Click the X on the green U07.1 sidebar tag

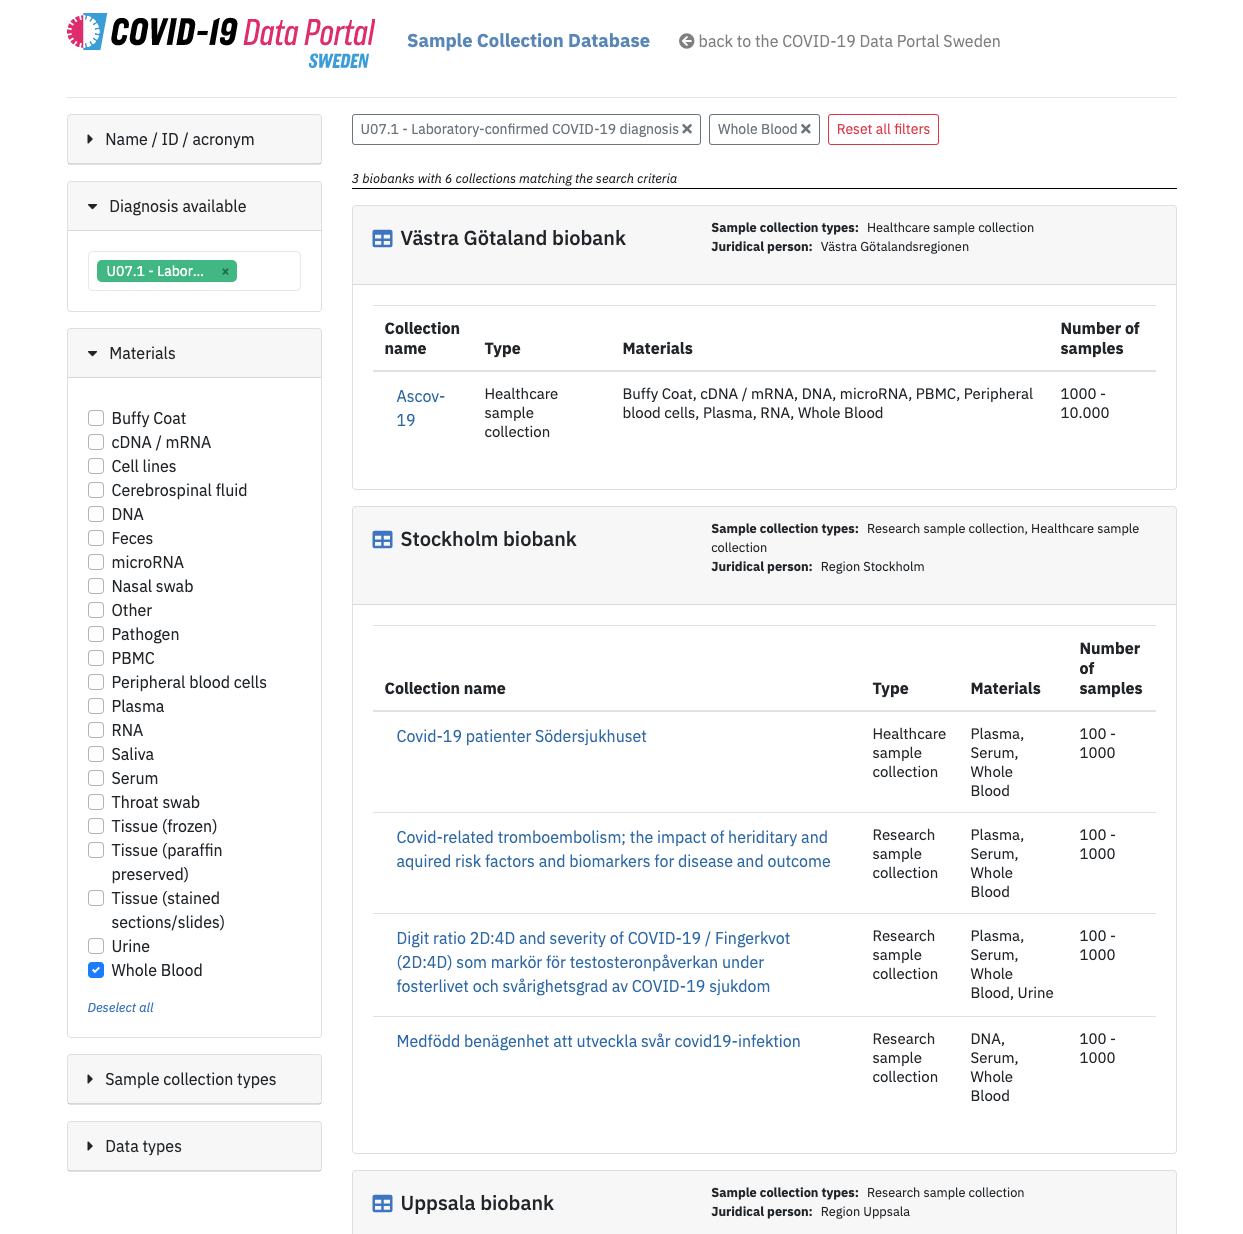[225, 270]
